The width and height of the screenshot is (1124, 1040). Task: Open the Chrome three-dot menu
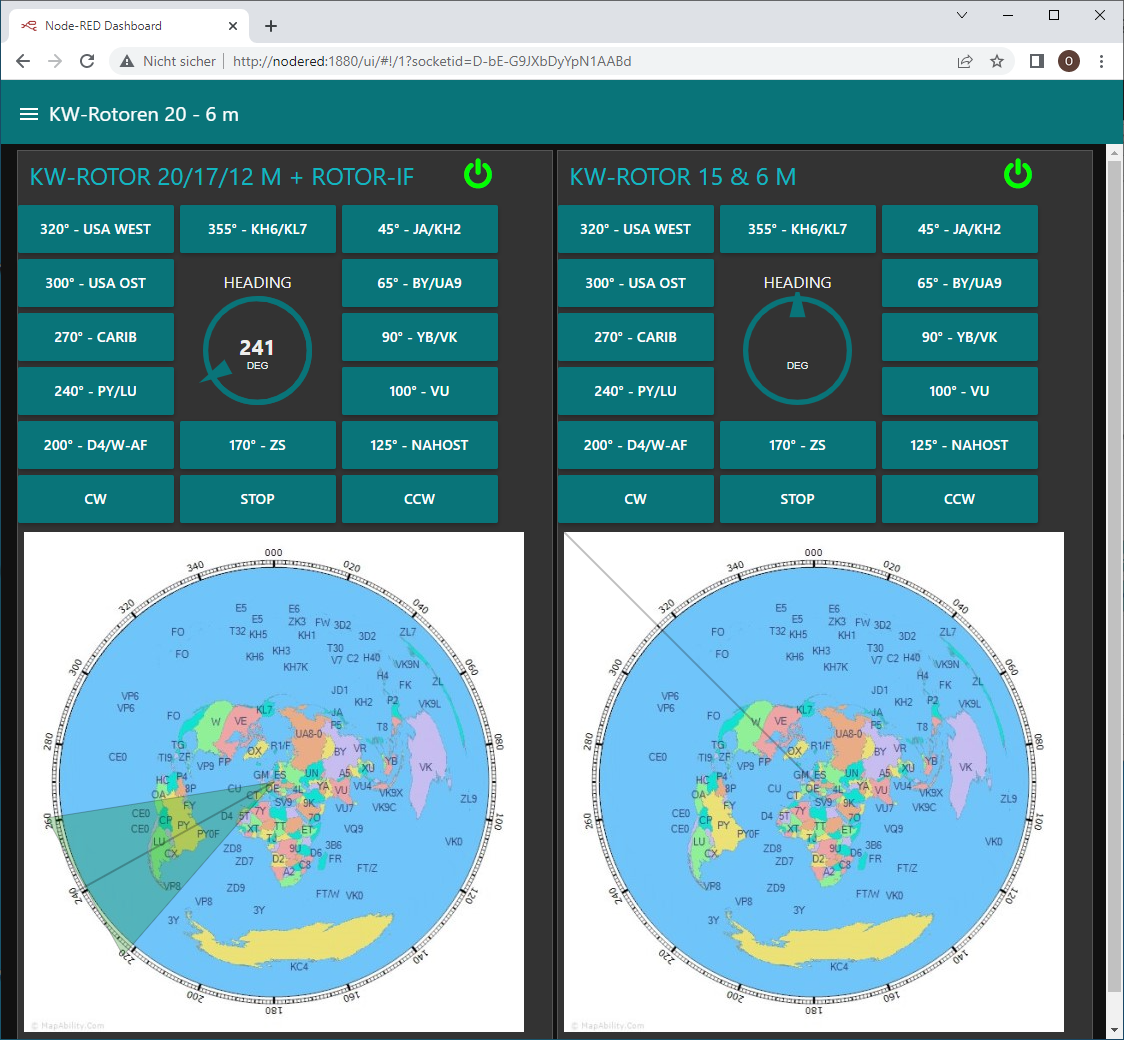pos(1102,61)
